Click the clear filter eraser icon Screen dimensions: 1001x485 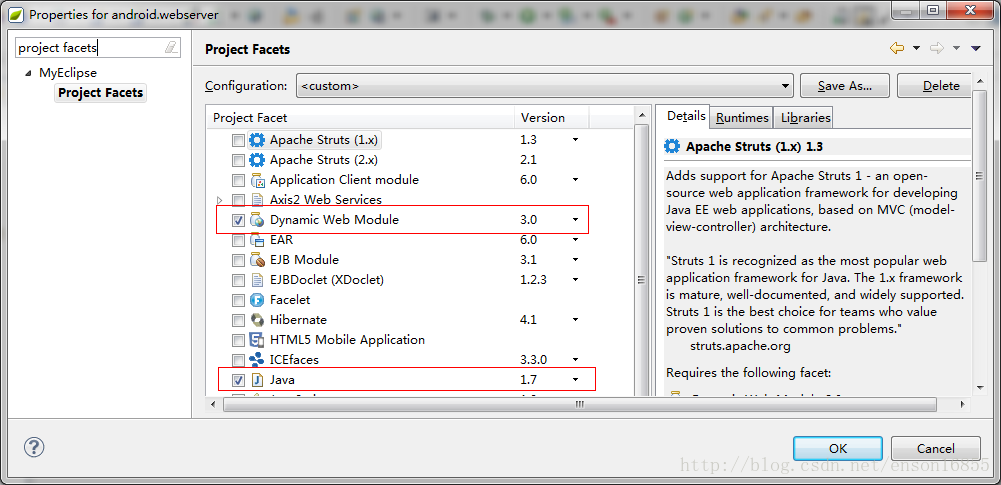click(170, 47)
